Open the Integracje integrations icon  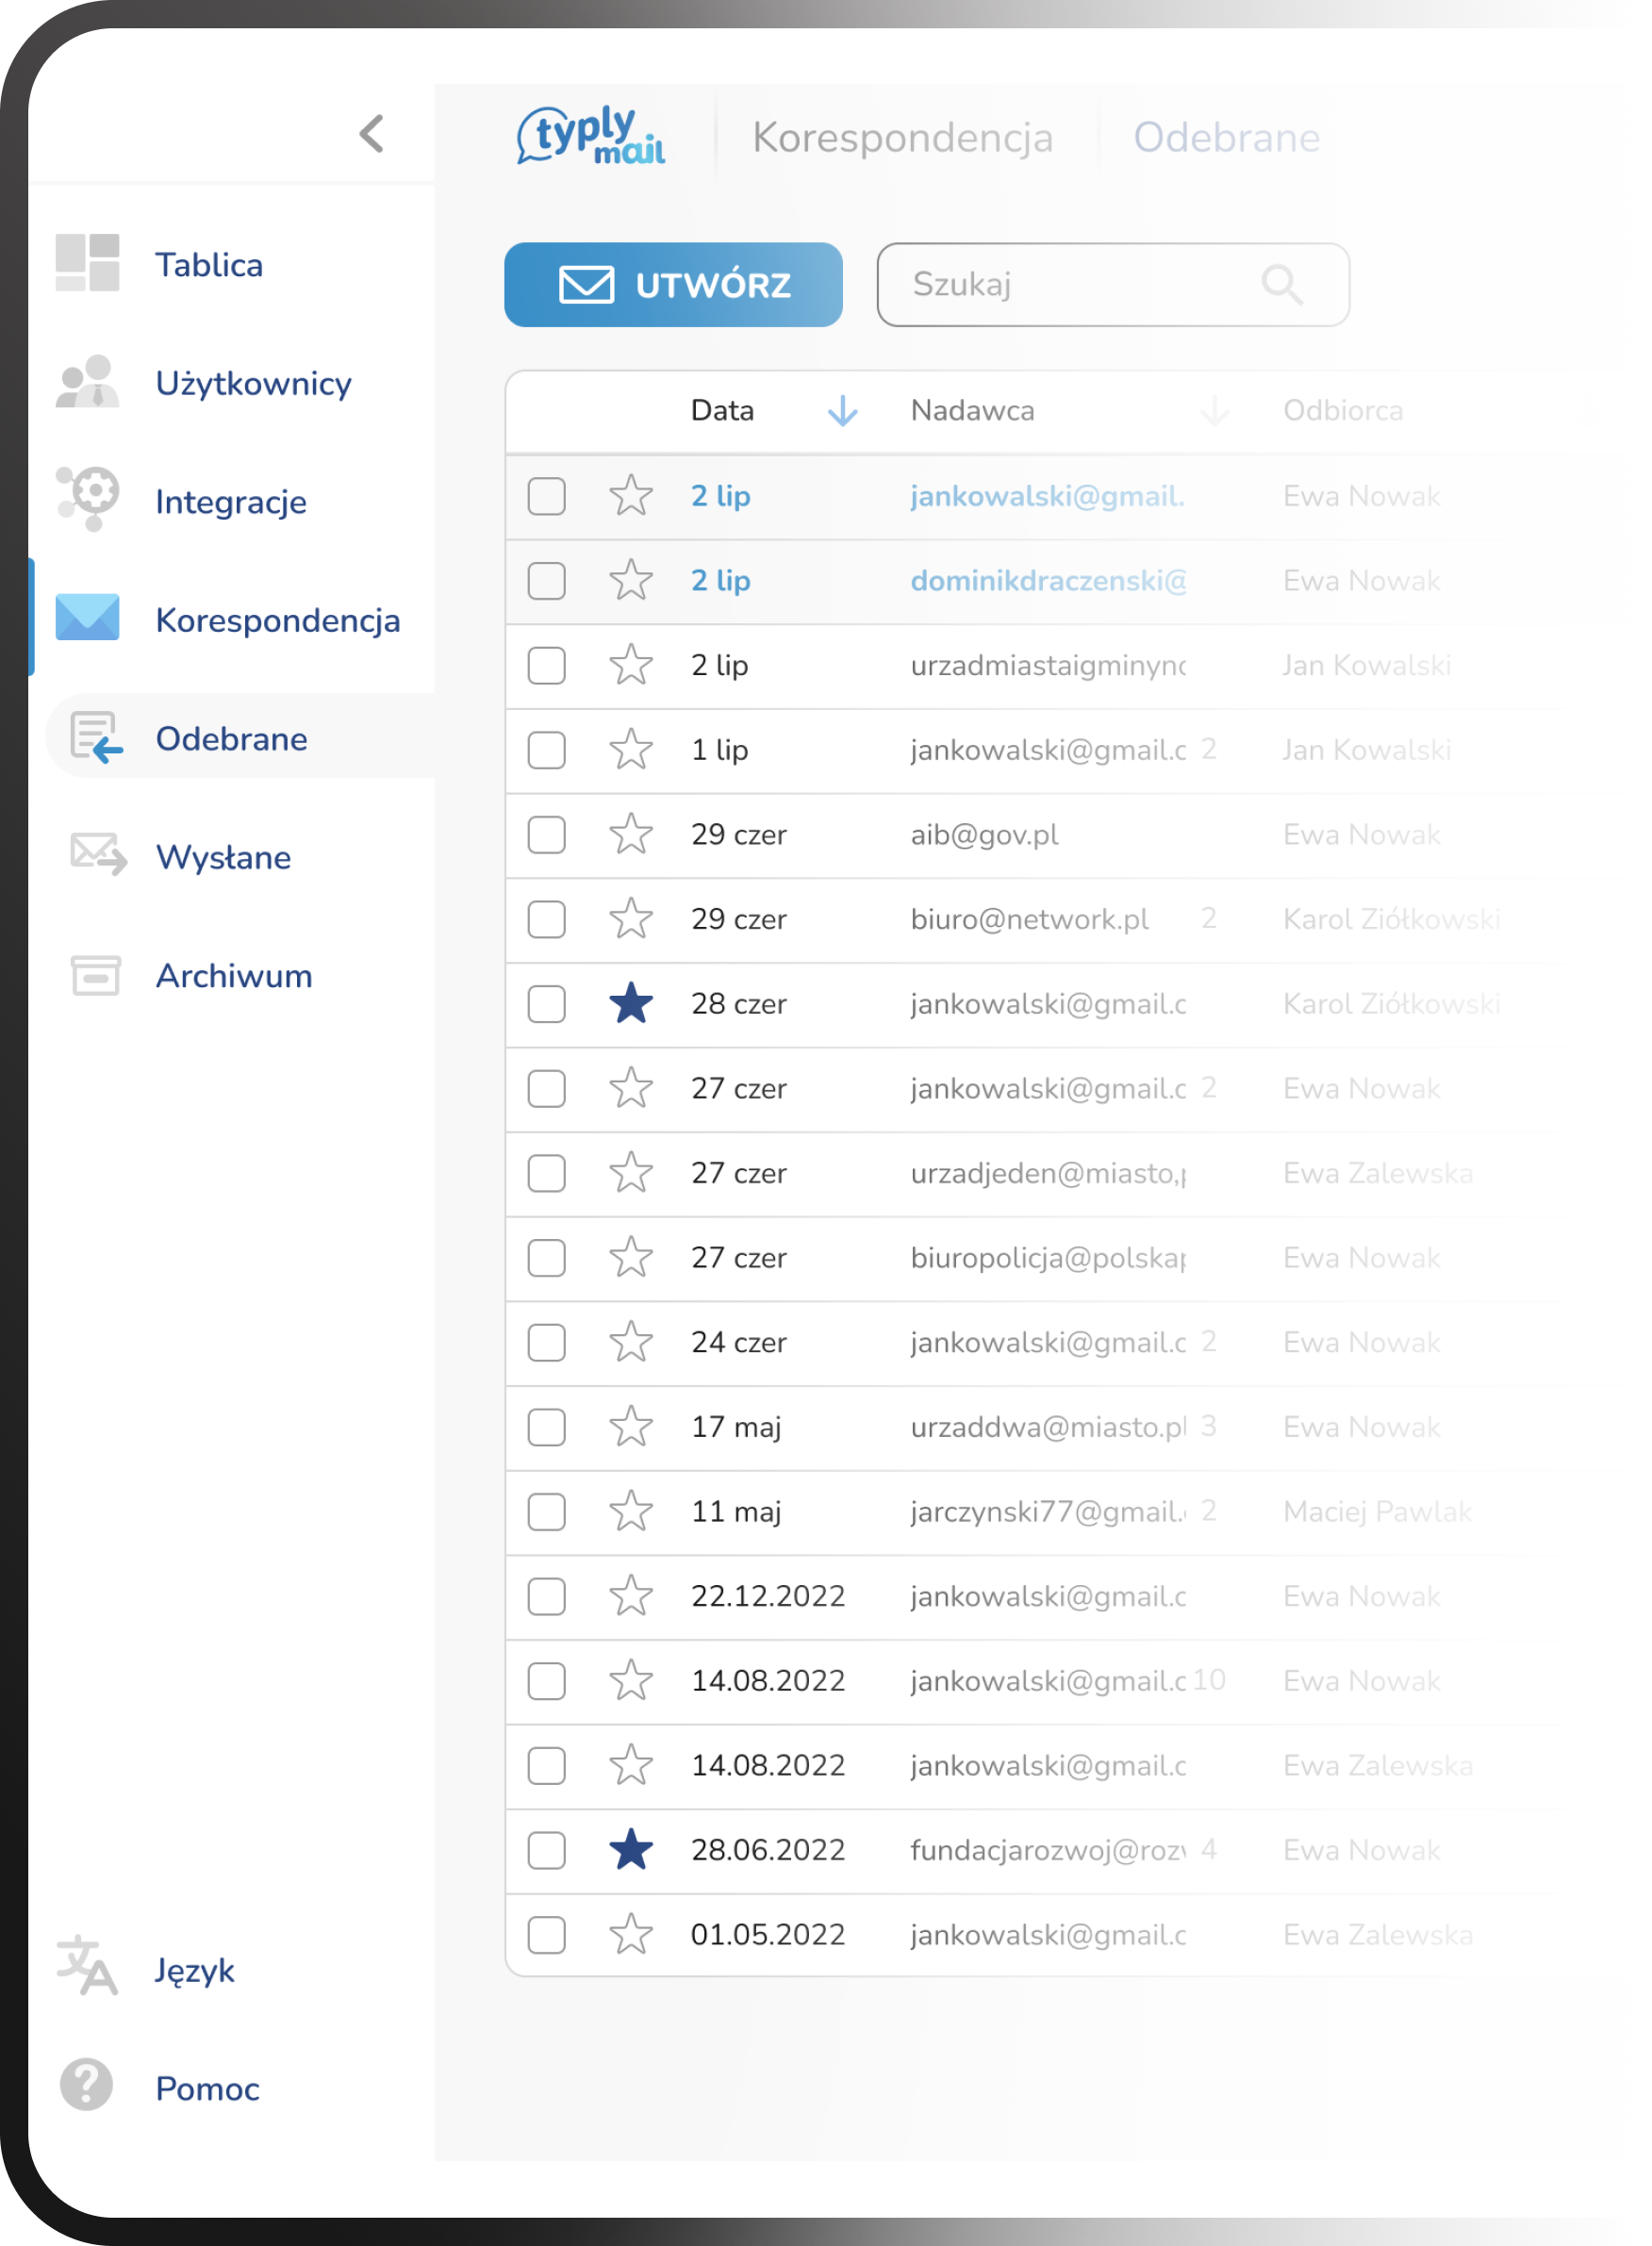[88, 500]
